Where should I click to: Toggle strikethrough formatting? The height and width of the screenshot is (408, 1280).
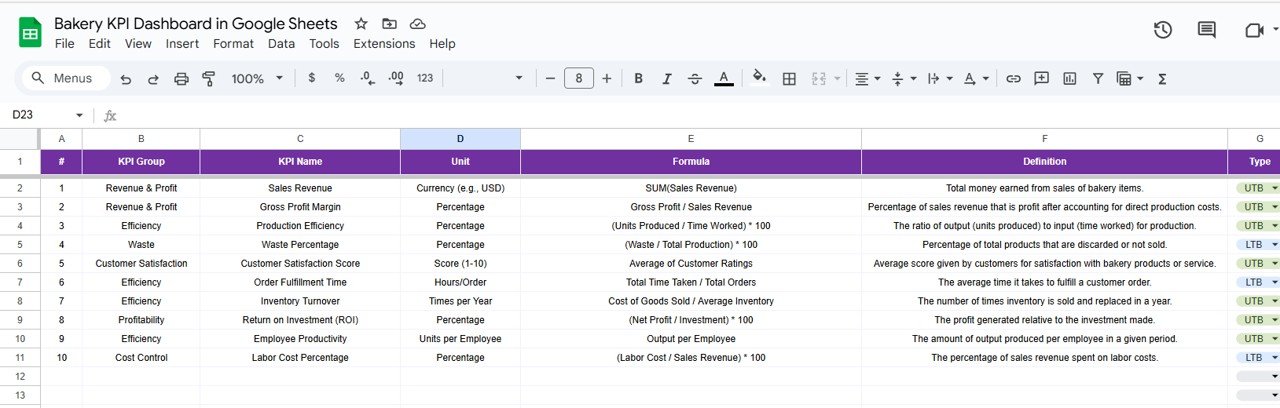coord(696,78)
